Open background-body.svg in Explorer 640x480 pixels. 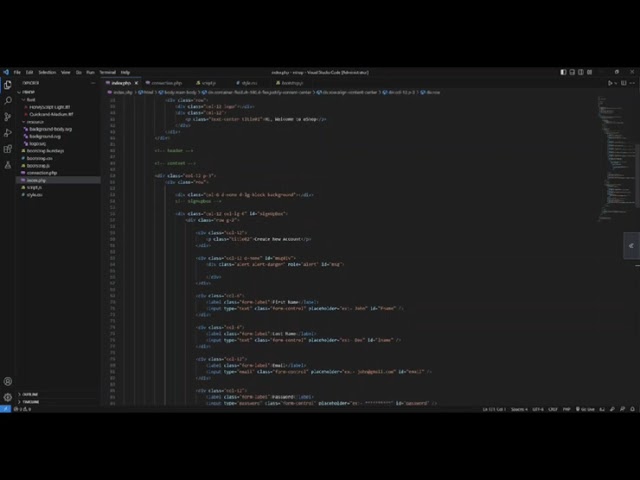coord(50,129)
